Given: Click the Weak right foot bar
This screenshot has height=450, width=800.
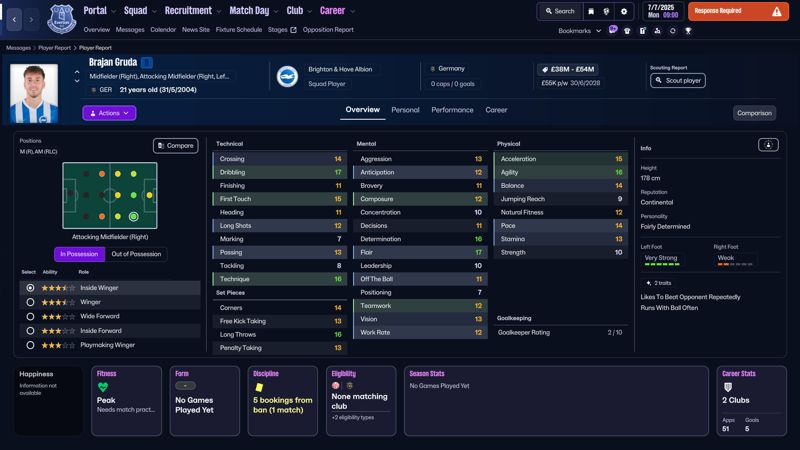Looking at the screenshot, I should click(735, 264).
